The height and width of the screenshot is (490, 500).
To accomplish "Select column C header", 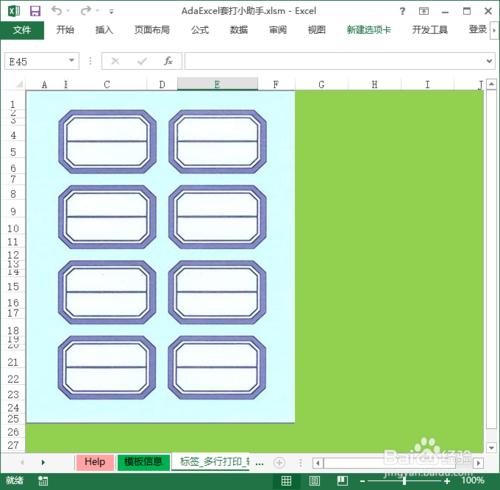I will tap(107, 85).
